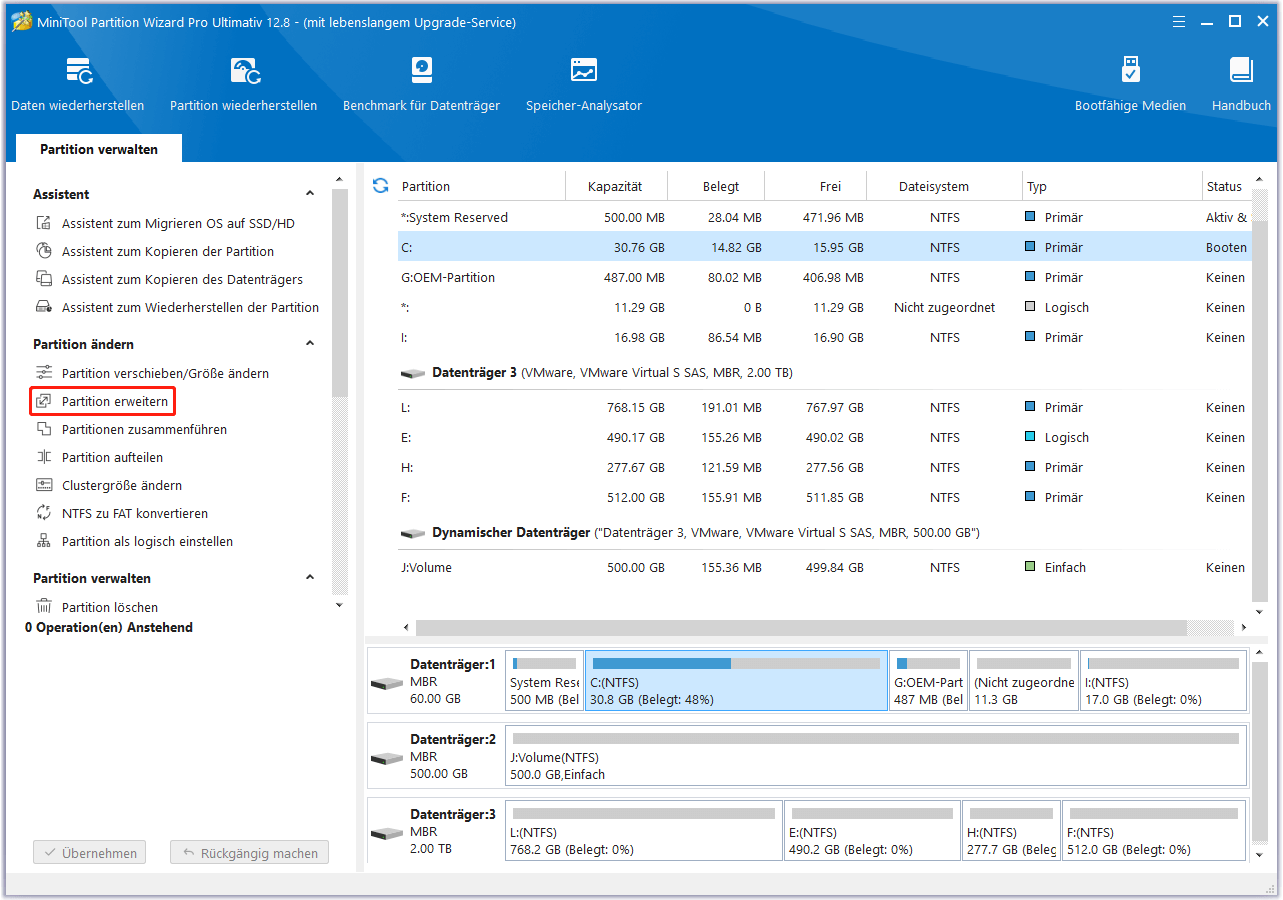This screenshot has height=900, width=1283.
Task: Select Datenträger:1 in the disk map
Action: click(436, 681)
